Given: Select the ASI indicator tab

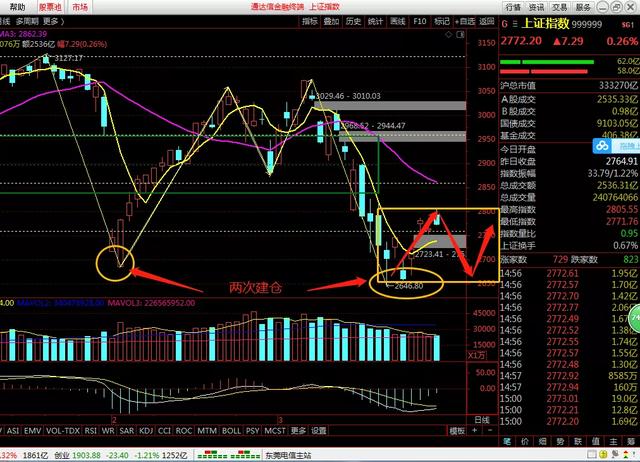Looking at the screenshot, I should pos(13,431).
